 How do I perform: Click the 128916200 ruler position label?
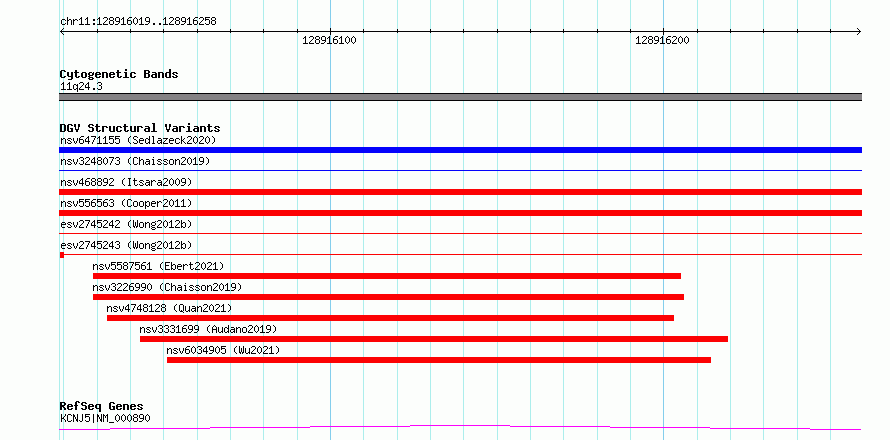[x=662, y=40]
